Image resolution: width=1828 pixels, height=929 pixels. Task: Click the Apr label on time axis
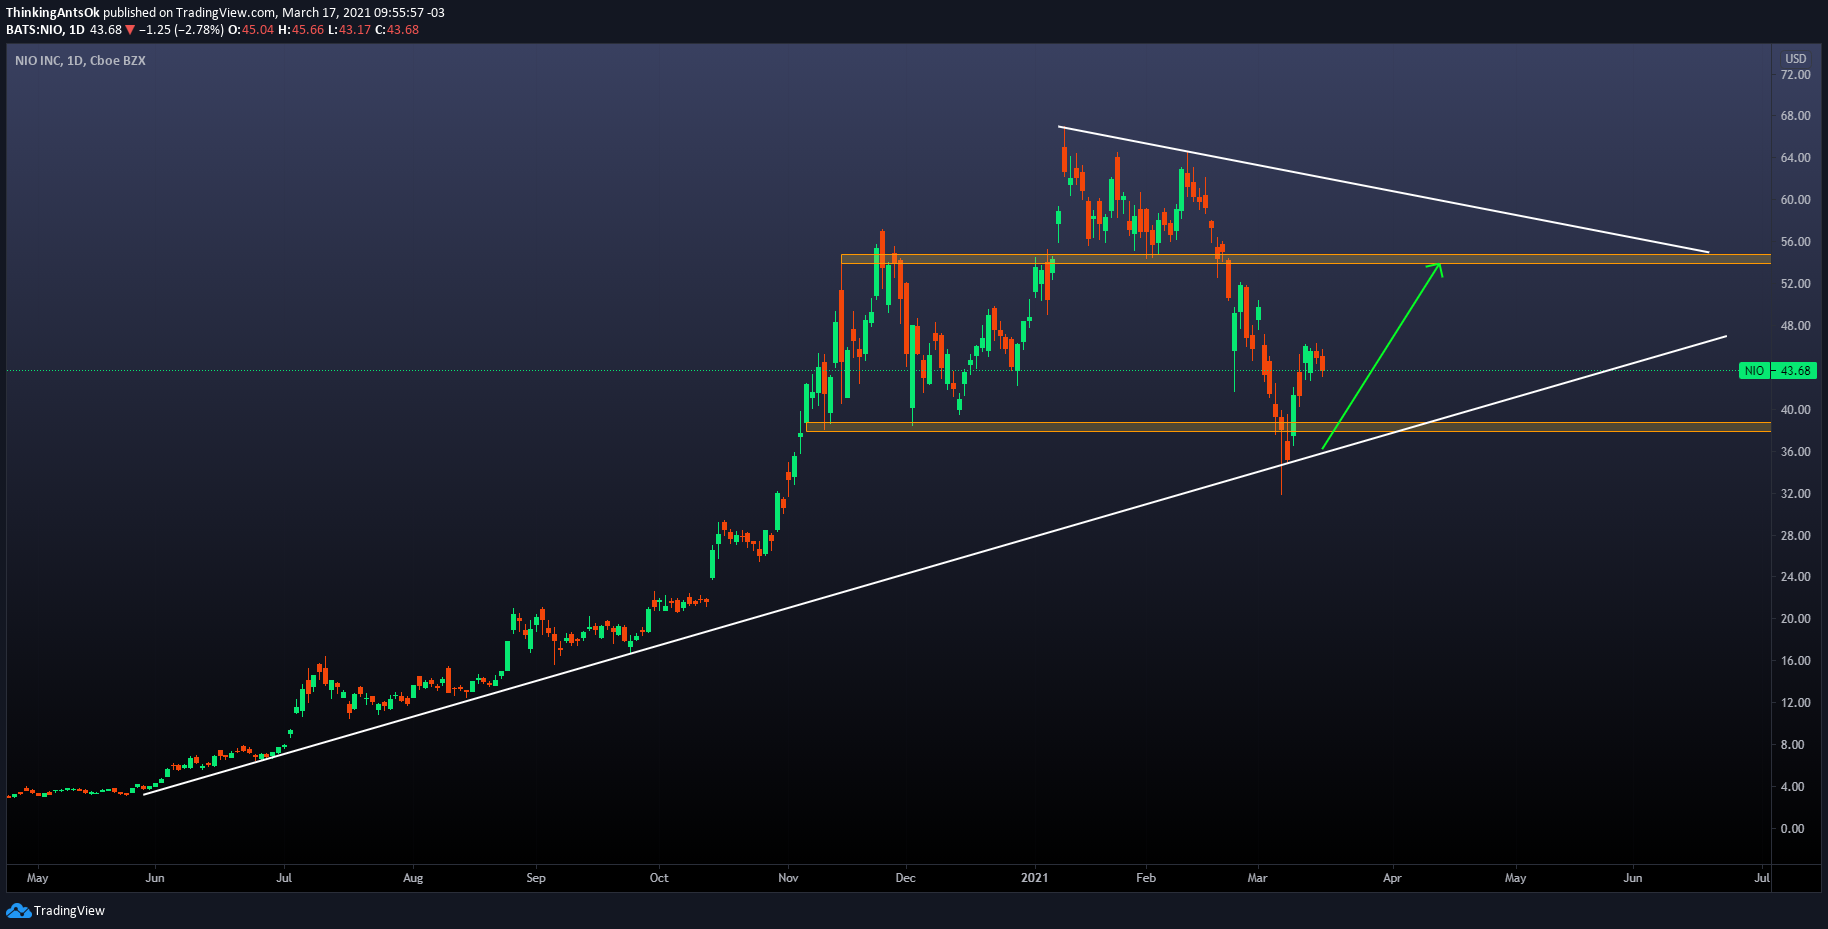(x=1392, y=878)
